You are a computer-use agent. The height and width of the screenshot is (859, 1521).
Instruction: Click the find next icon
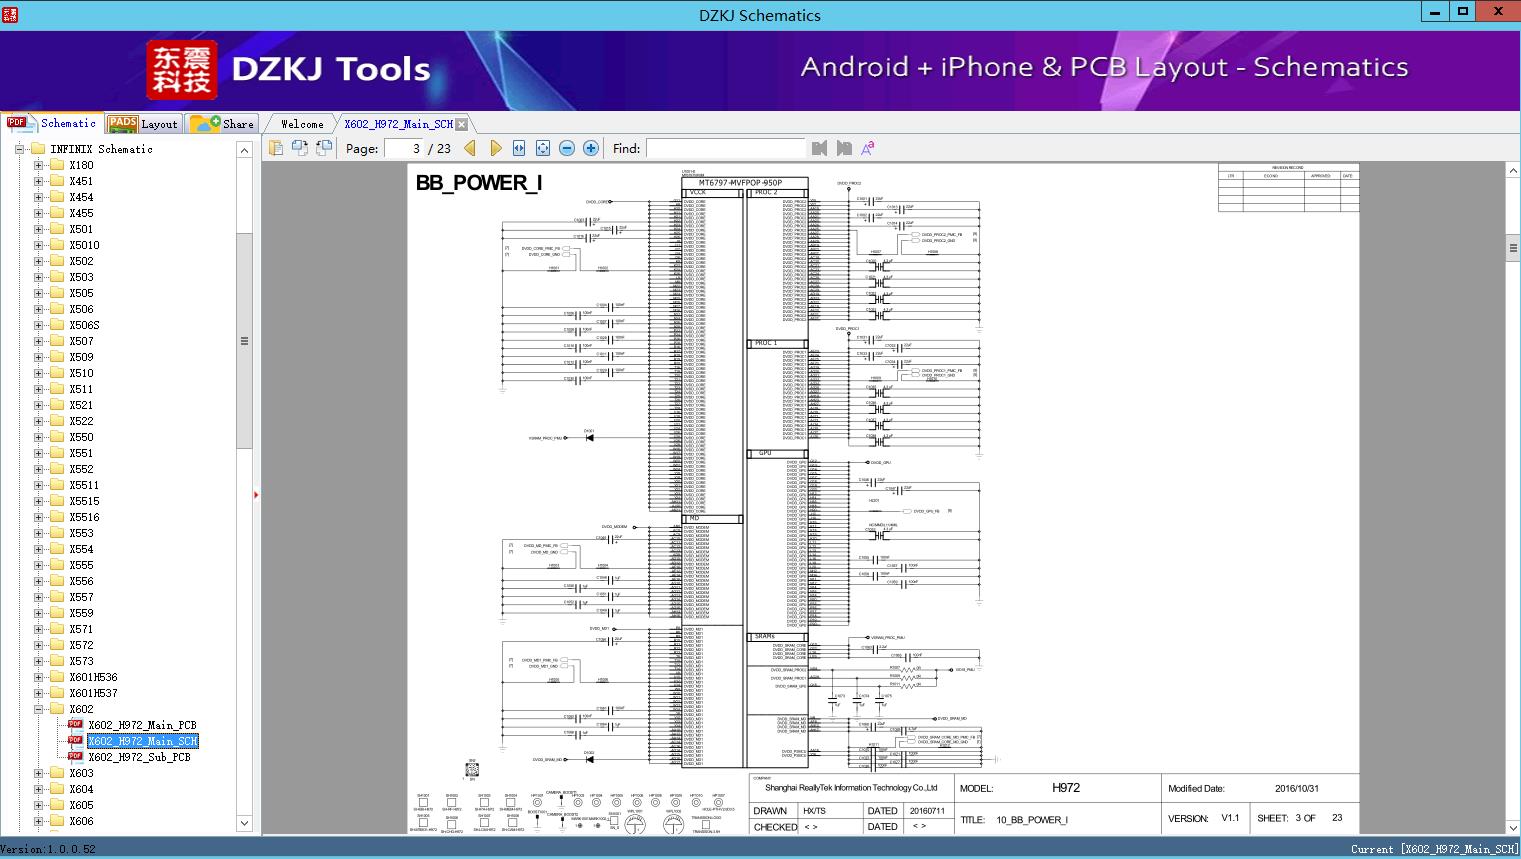(x=844, y=148)
